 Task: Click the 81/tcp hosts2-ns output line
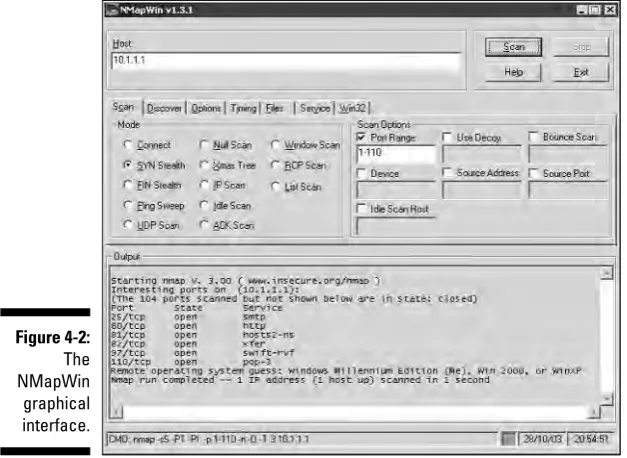click(x=202, y=335)
